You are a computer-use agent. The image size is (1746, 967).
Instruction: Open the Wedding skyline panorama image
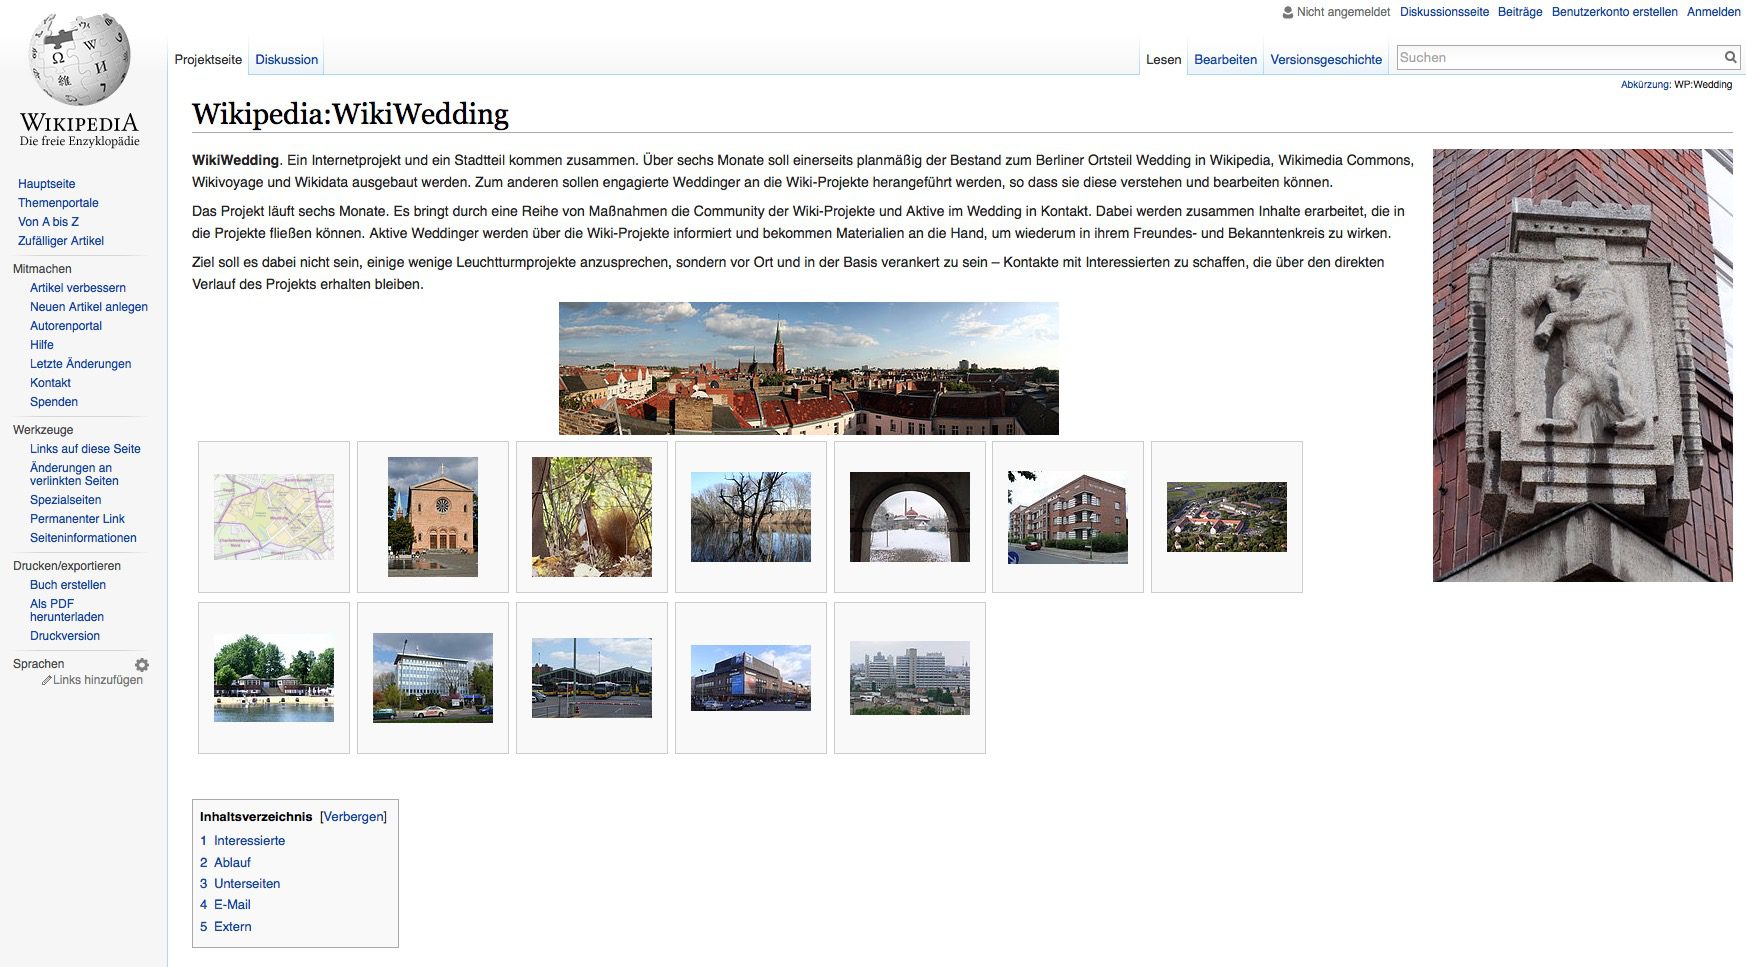(808, 368)
